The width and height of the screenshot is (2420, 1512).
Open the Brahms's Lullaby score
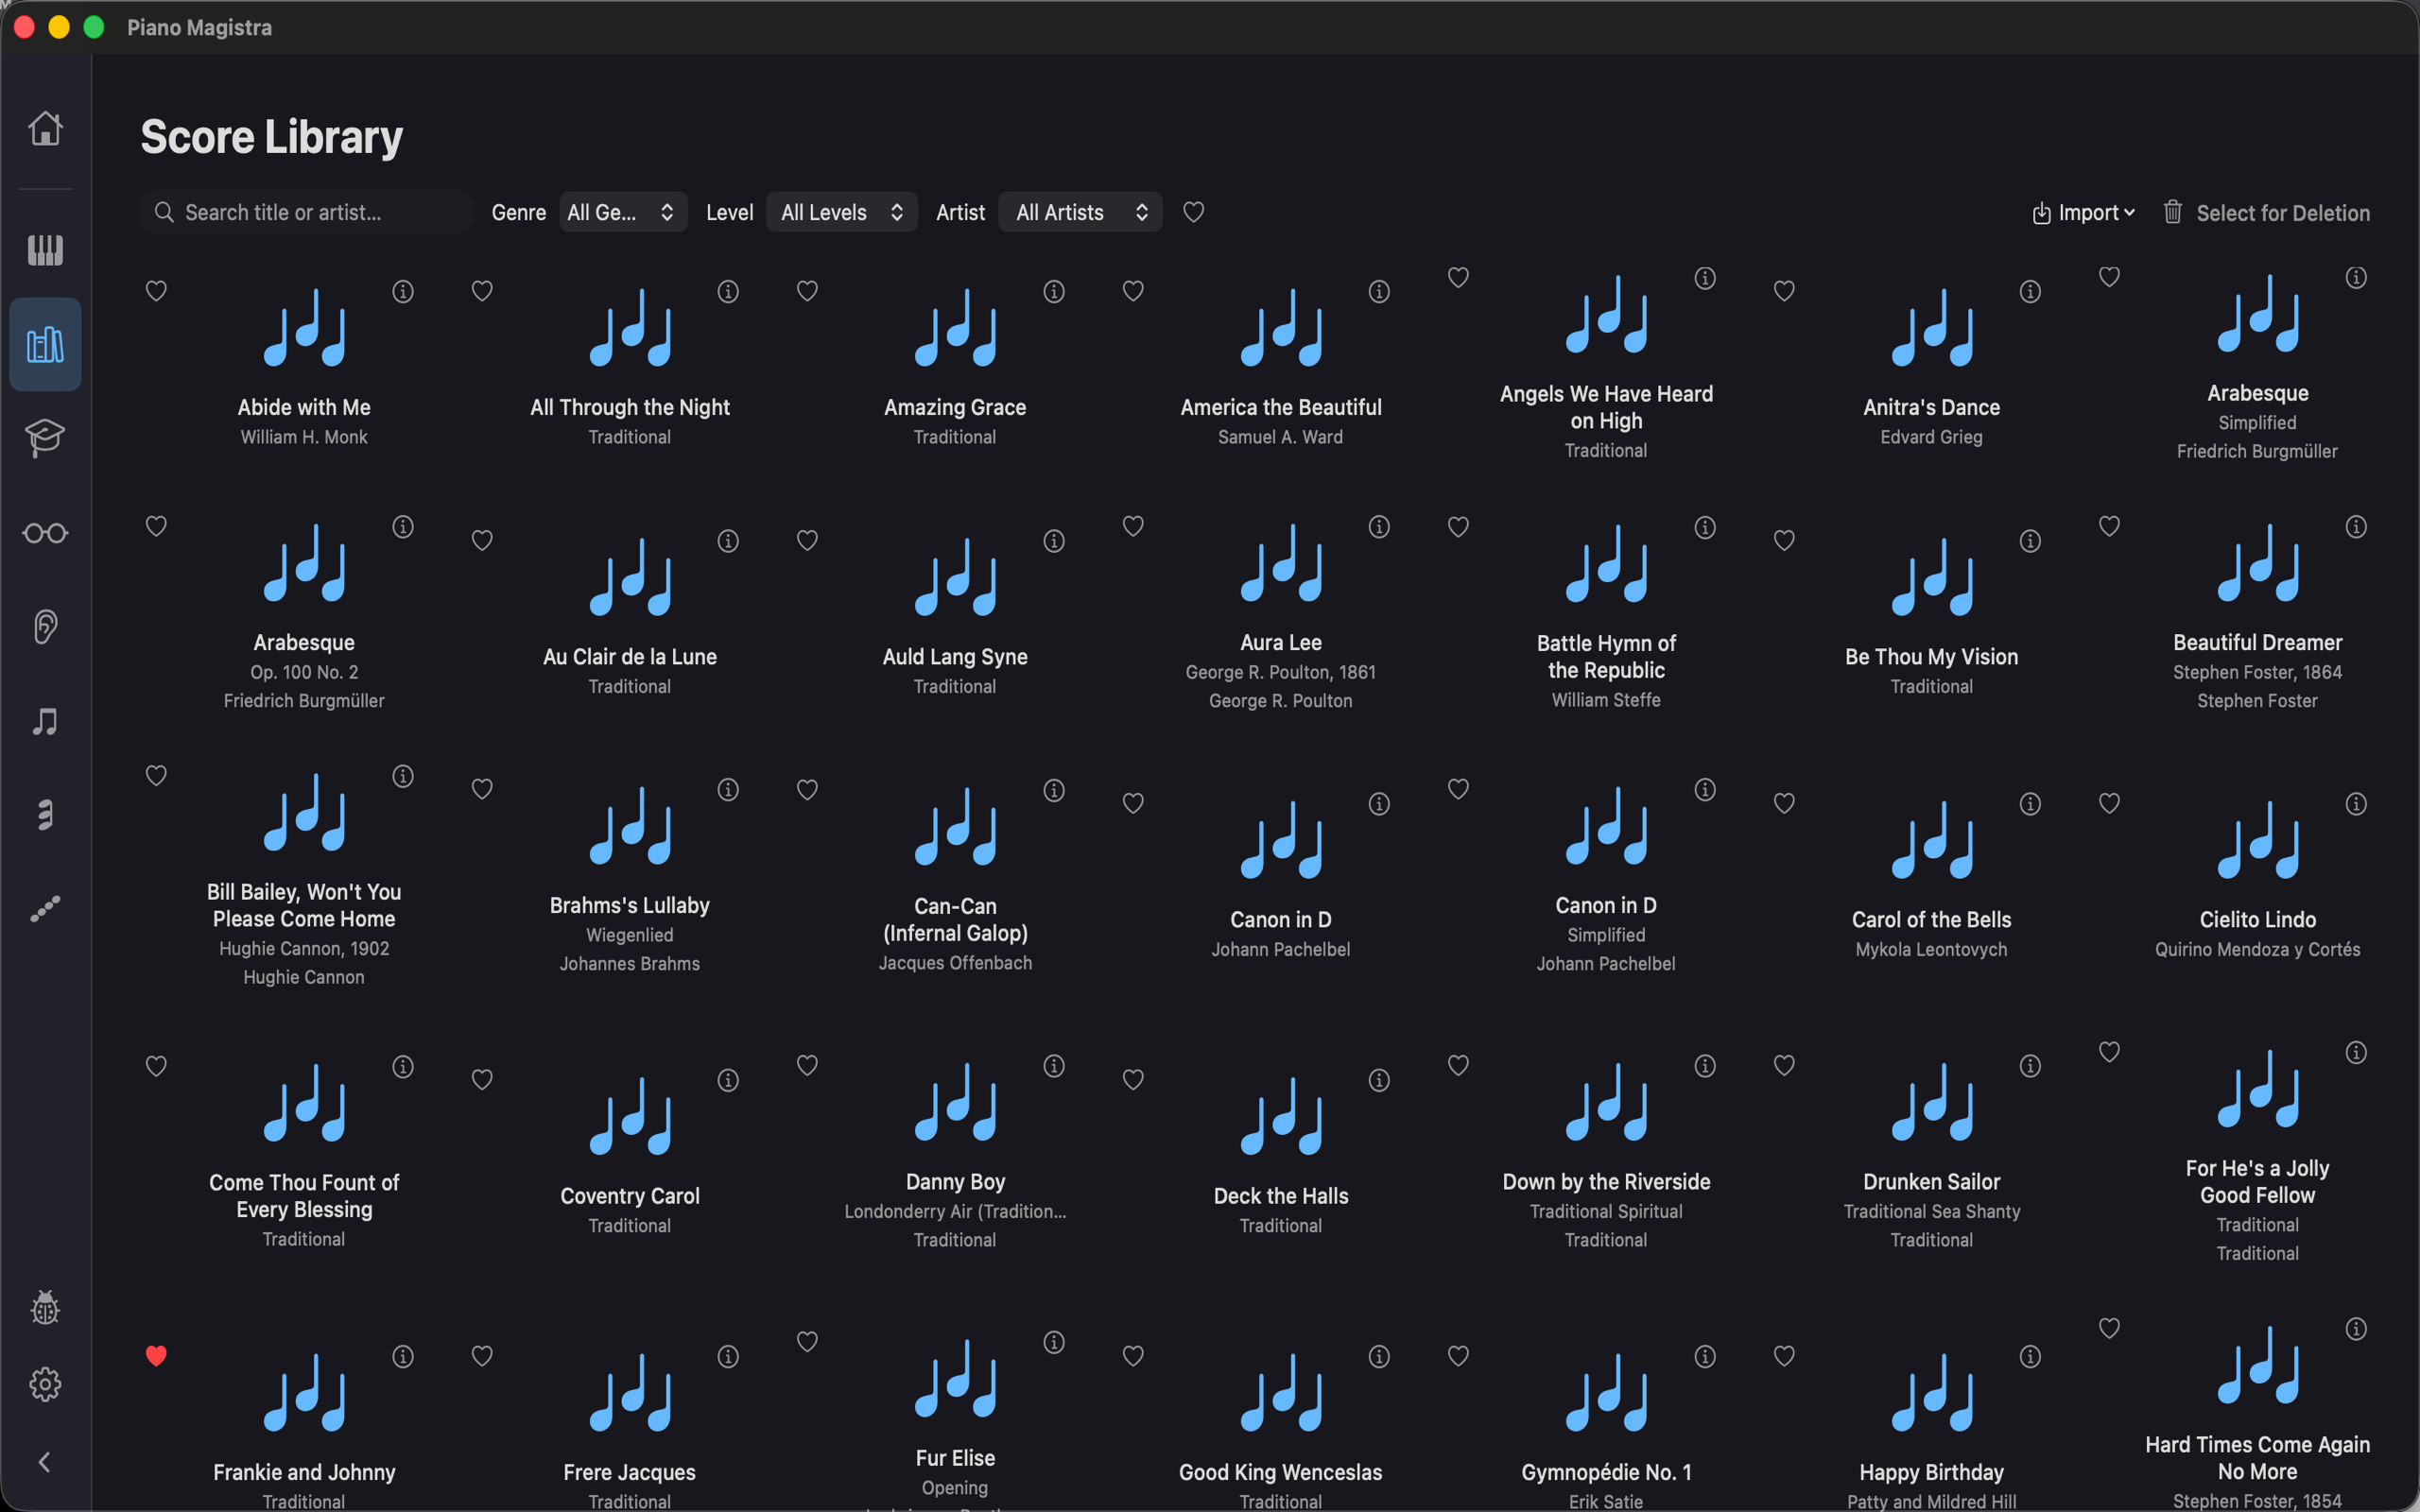click(629, 826)
